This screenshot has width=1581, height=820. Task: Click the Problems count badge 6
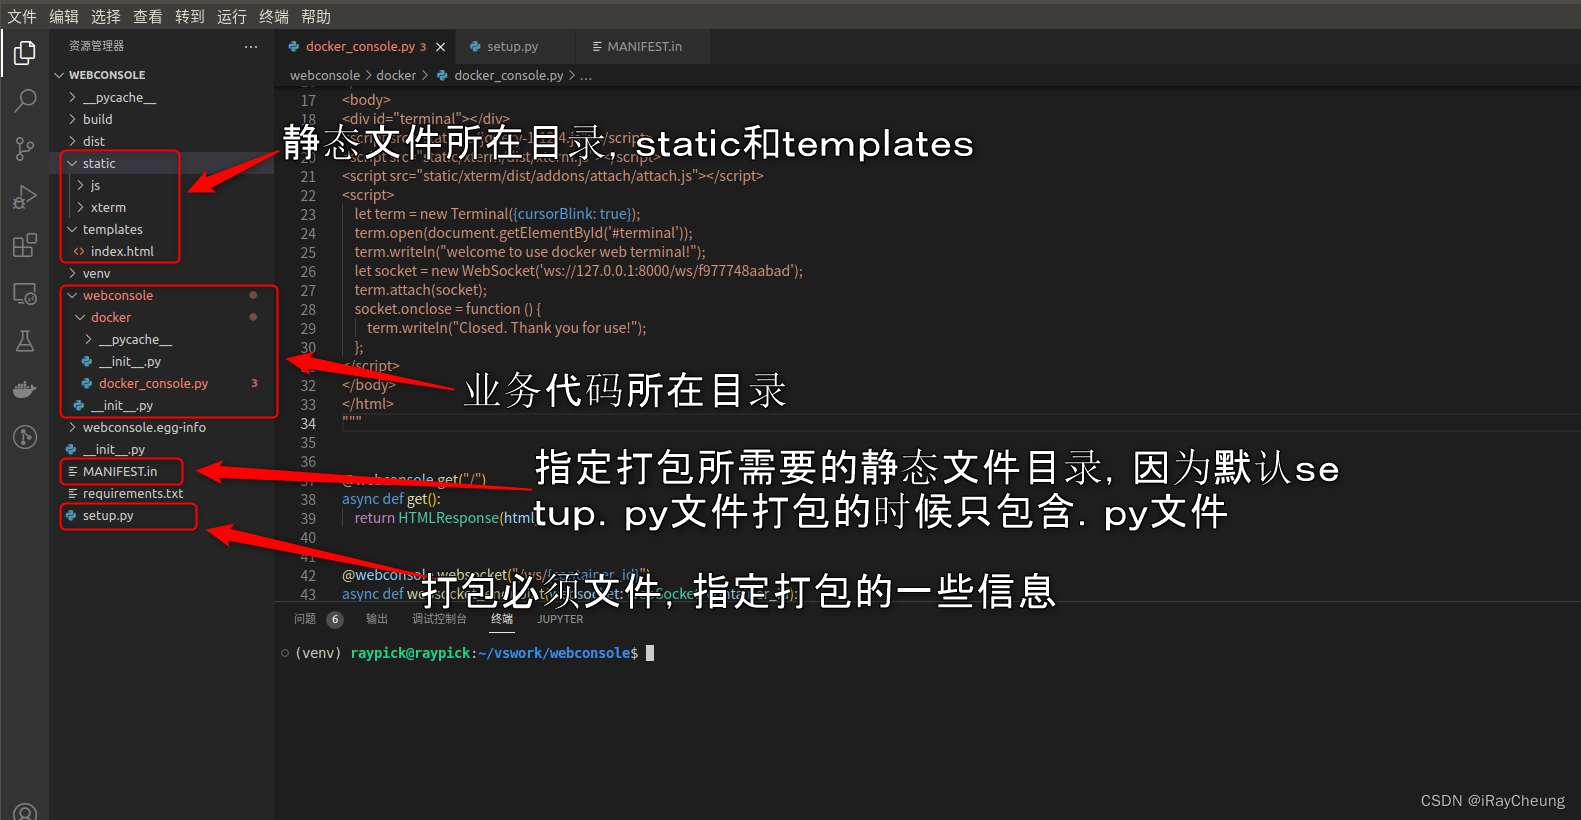[335, 620]
